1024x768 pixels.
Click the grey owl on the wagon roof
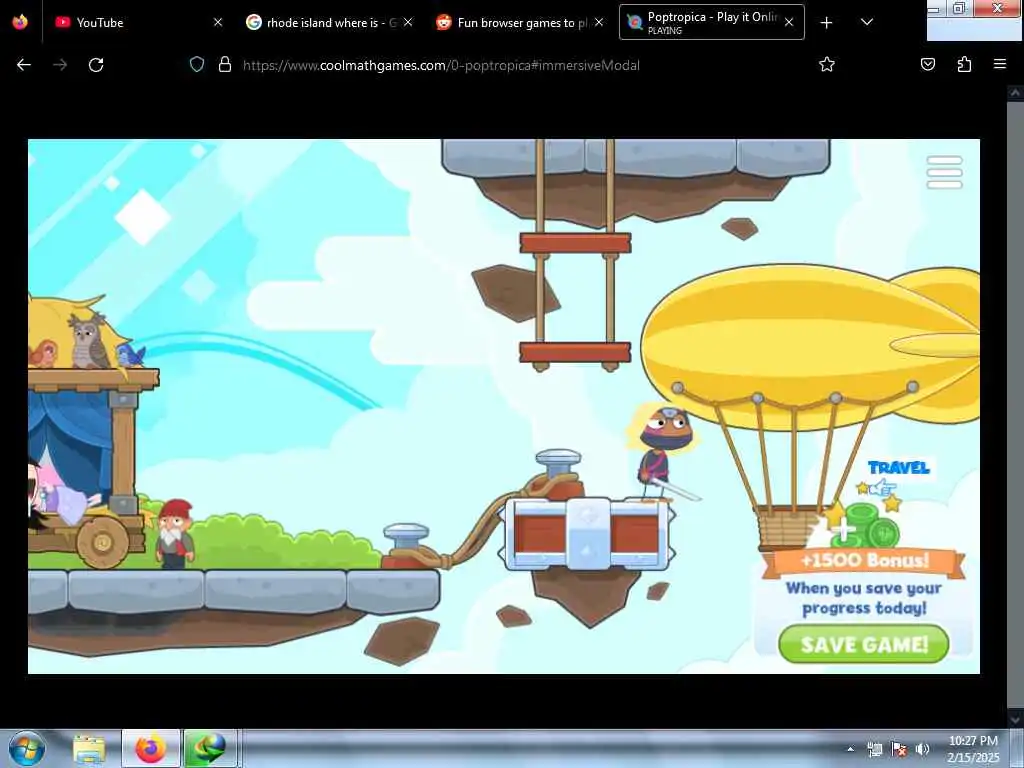point(88,341)
